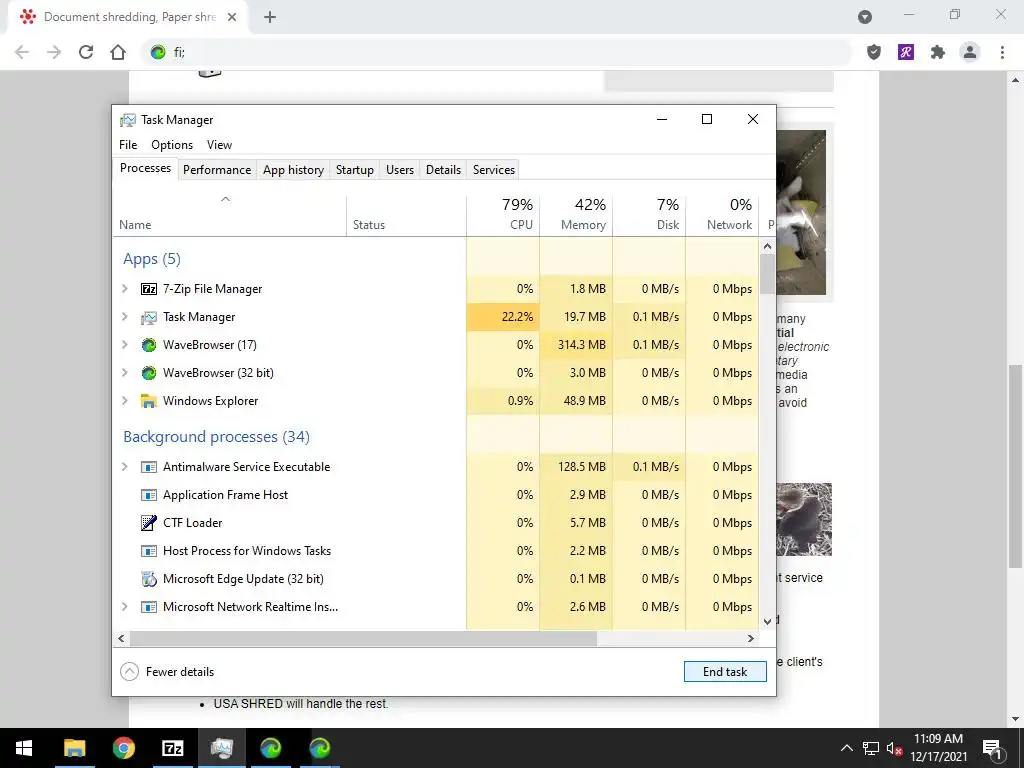
Task: Sort processes by Network column header
Action: (722, 216)
